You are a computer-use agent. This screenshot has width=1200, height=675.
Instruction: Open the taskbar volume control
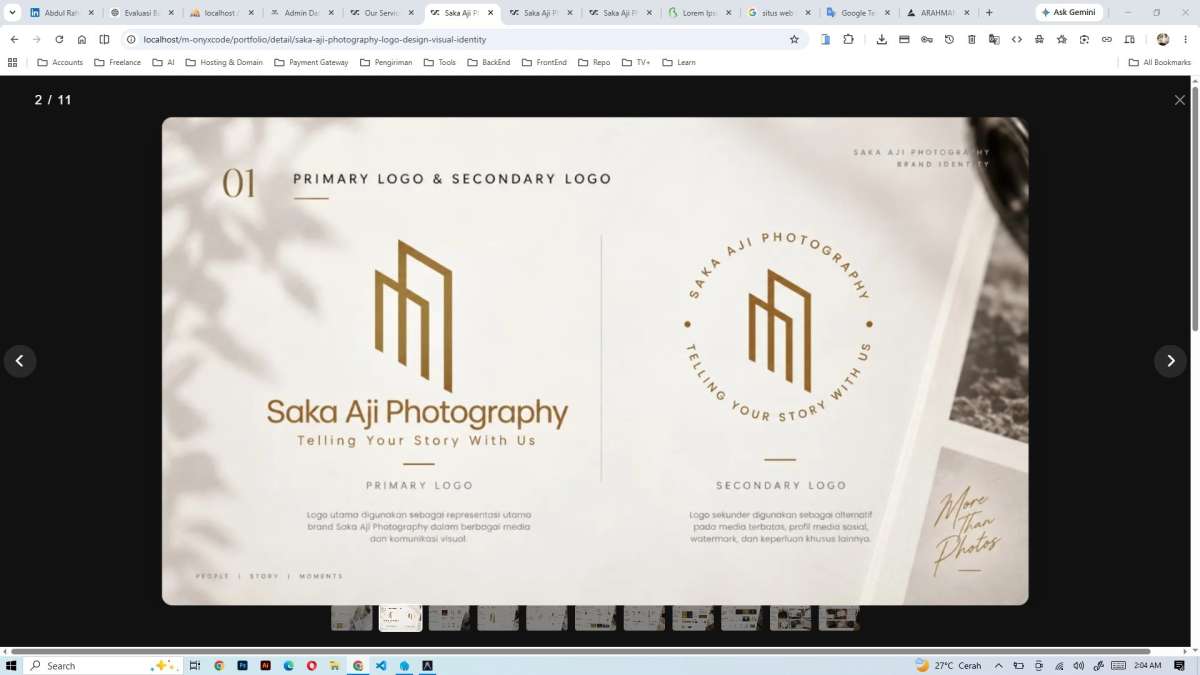tap(1078, 665)
